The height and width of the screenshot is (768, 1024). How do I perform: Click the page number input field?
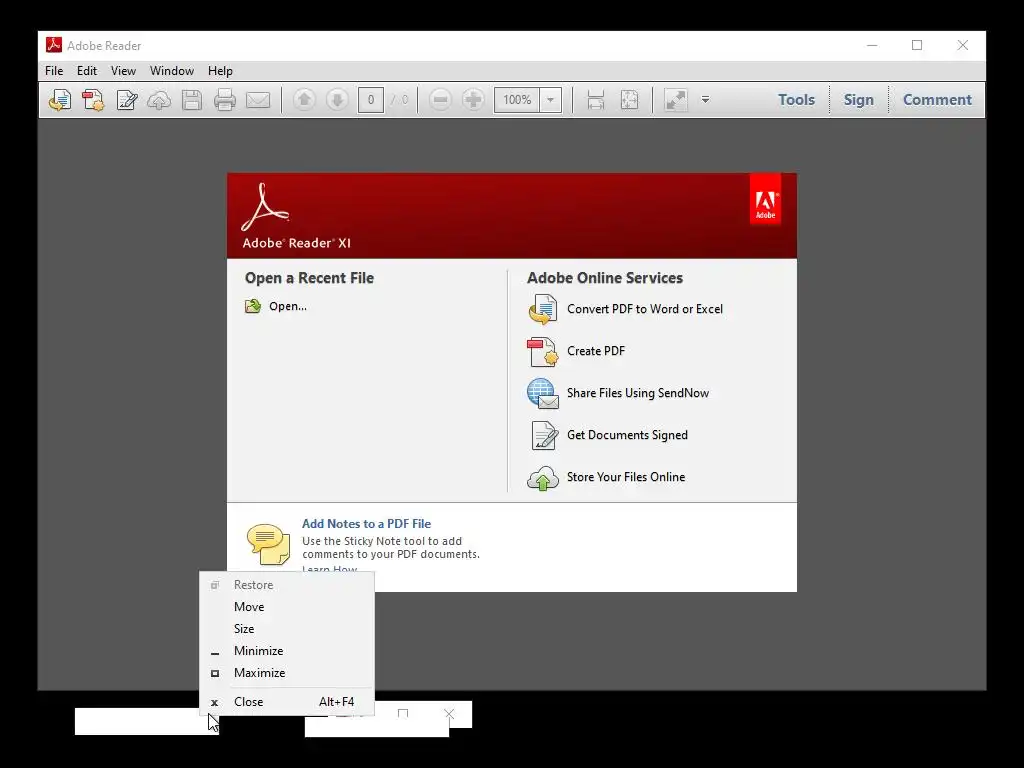coord(371,100)
